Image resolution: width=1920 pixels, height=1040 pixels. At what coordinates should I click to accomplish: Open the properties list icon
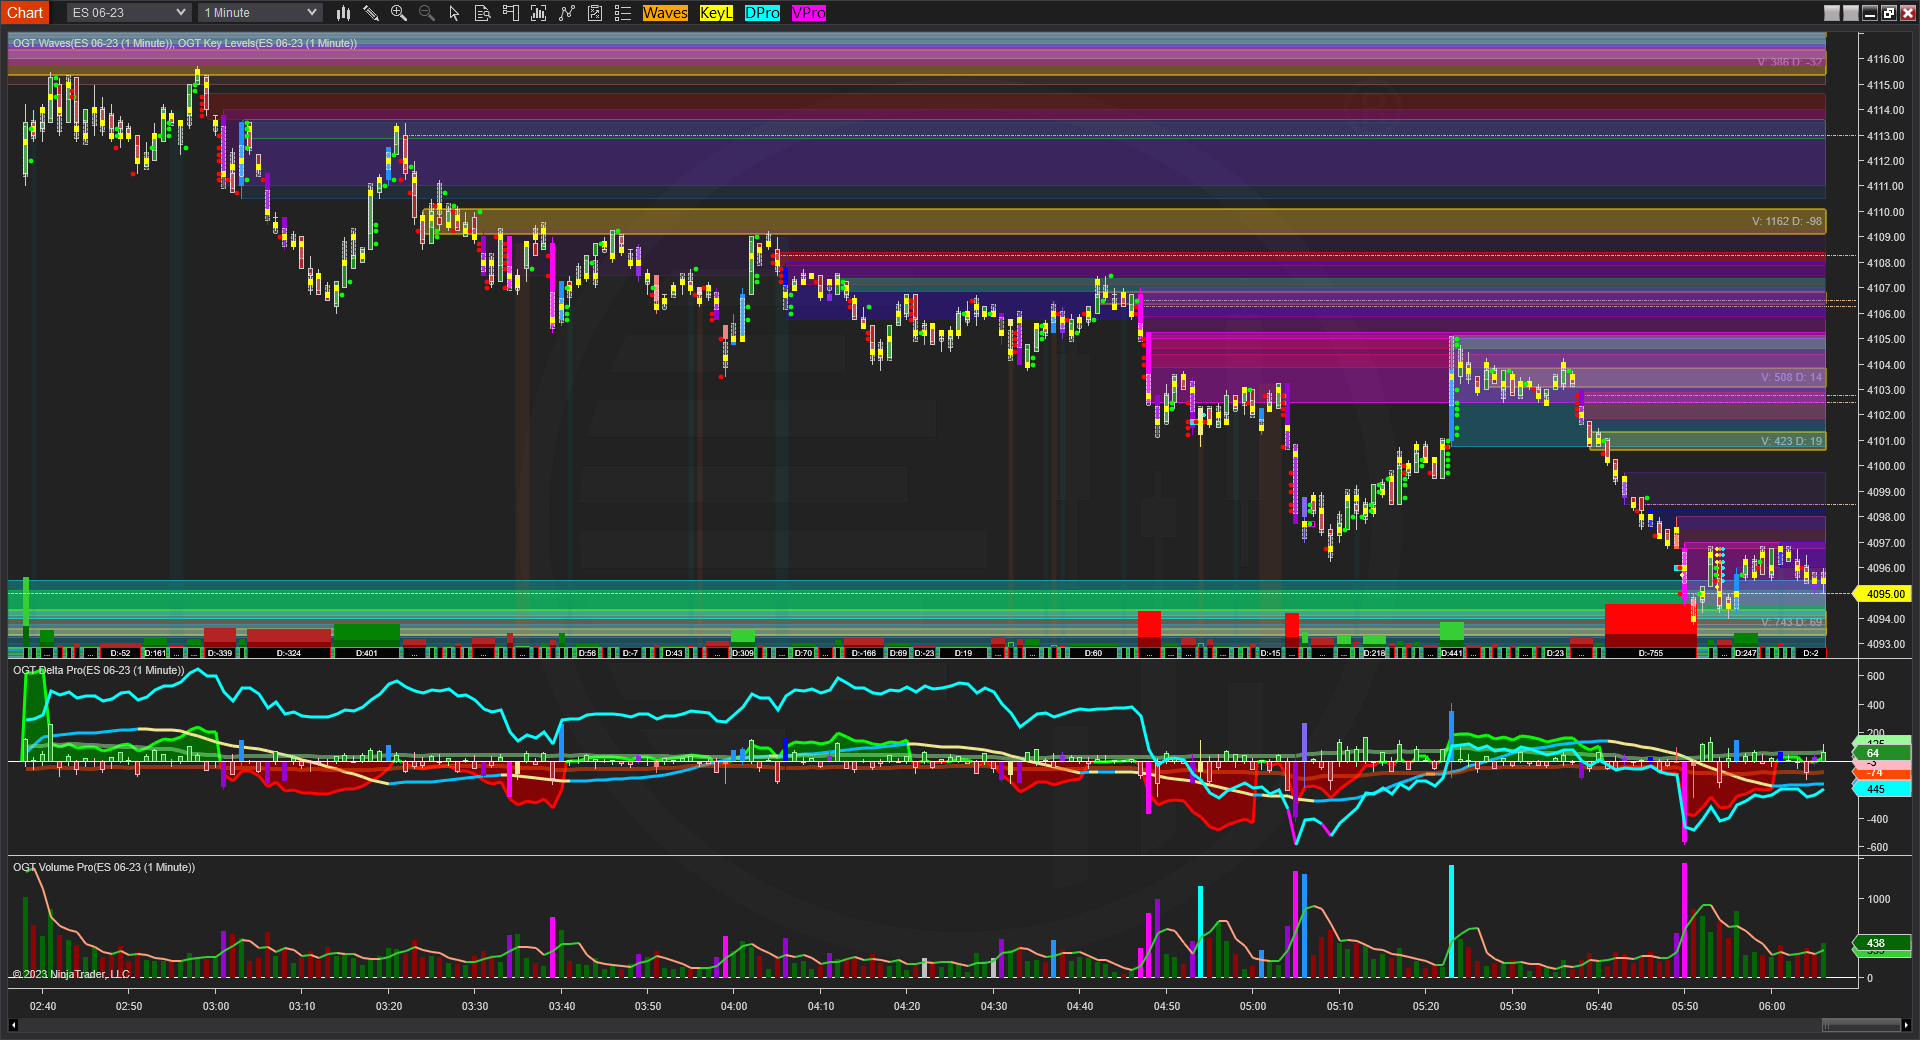point(623,13)
